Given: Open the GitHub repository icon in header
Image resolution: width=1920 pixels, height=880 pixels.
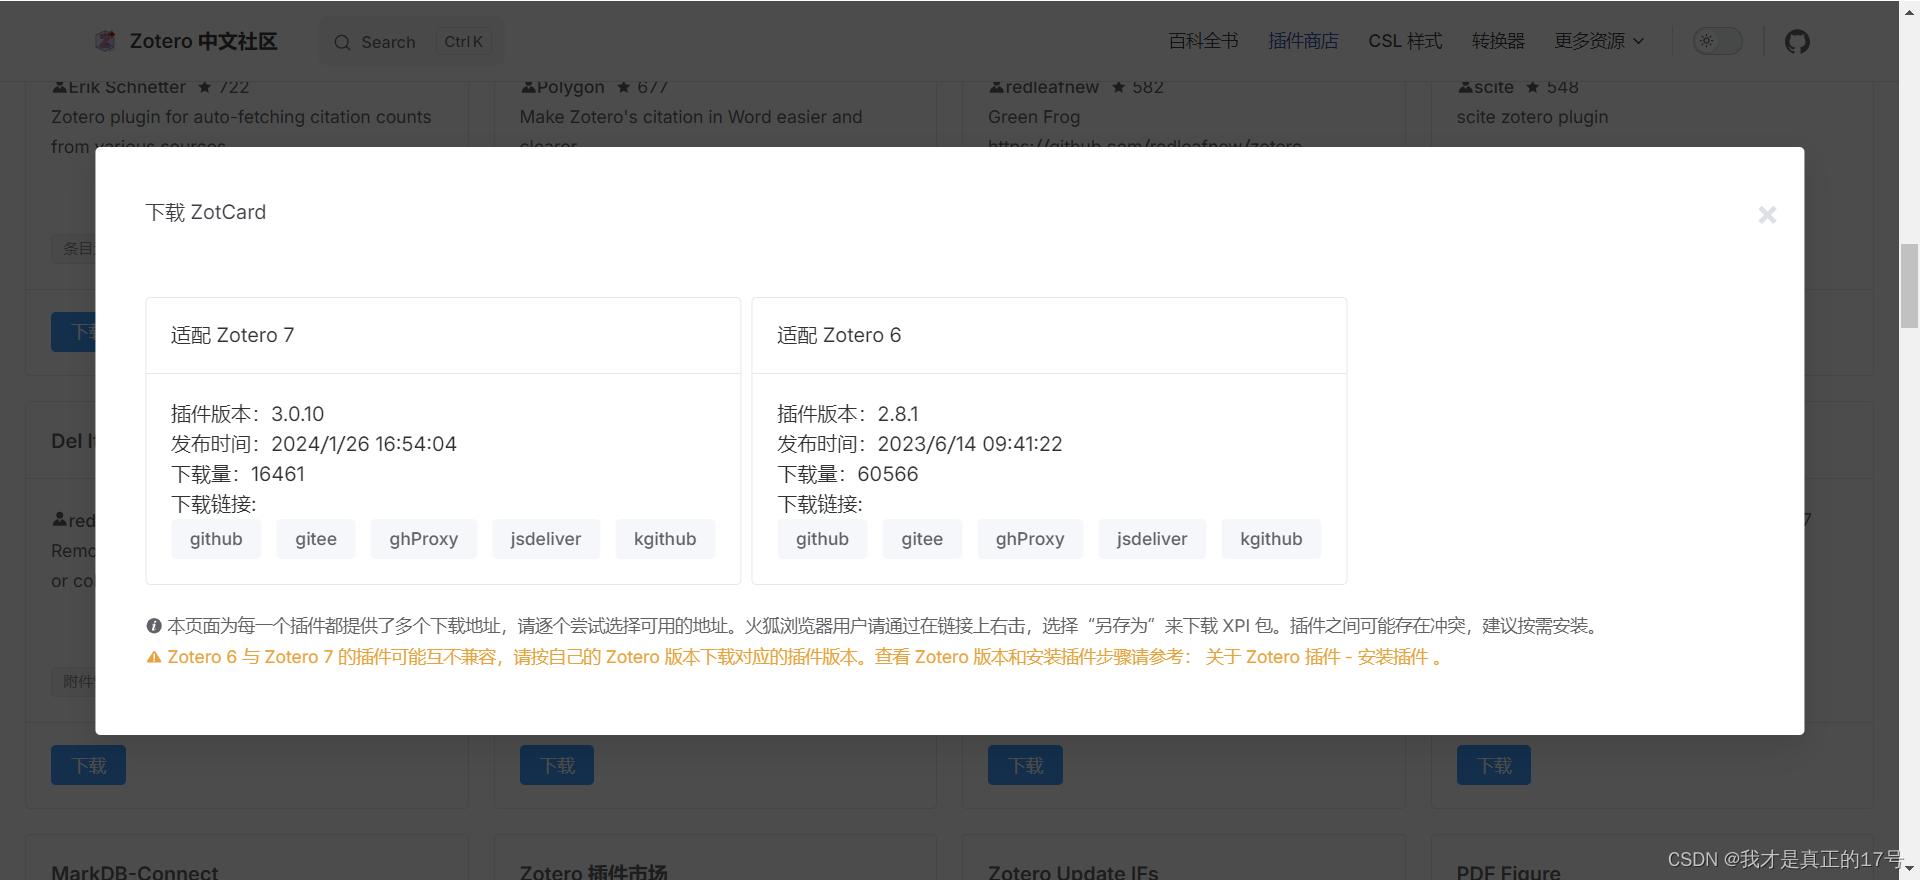Looking at the screenshot, I should pos(1797,42).
